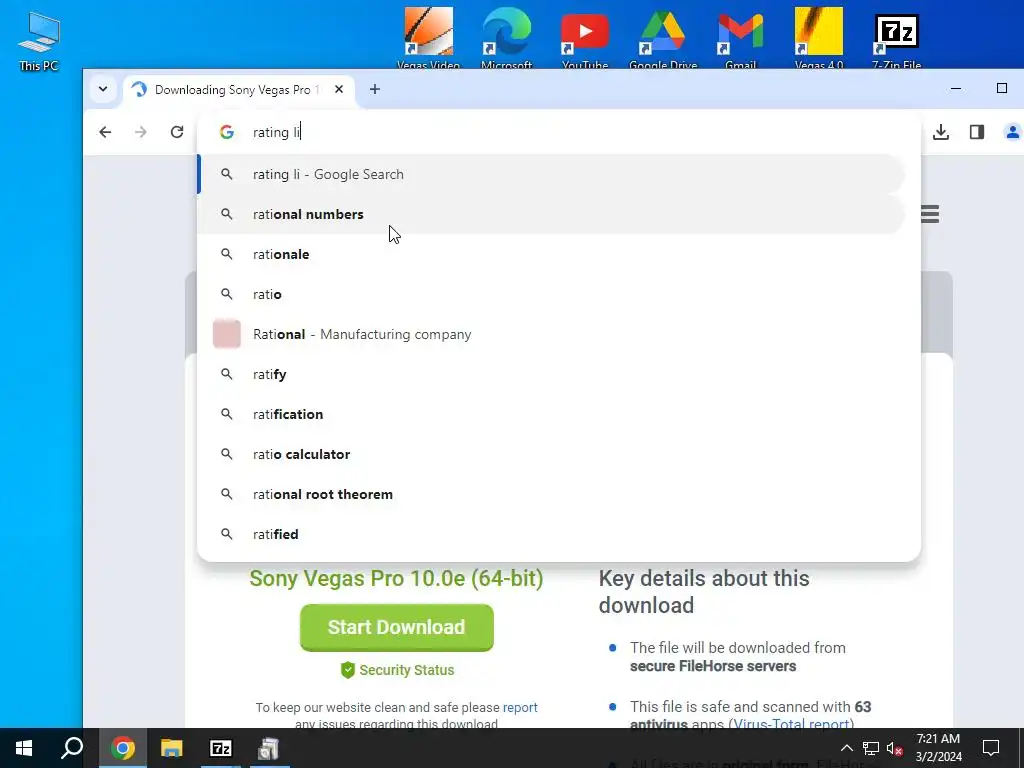
Task: Open Windows taskbar search
Action: [72, 748]
